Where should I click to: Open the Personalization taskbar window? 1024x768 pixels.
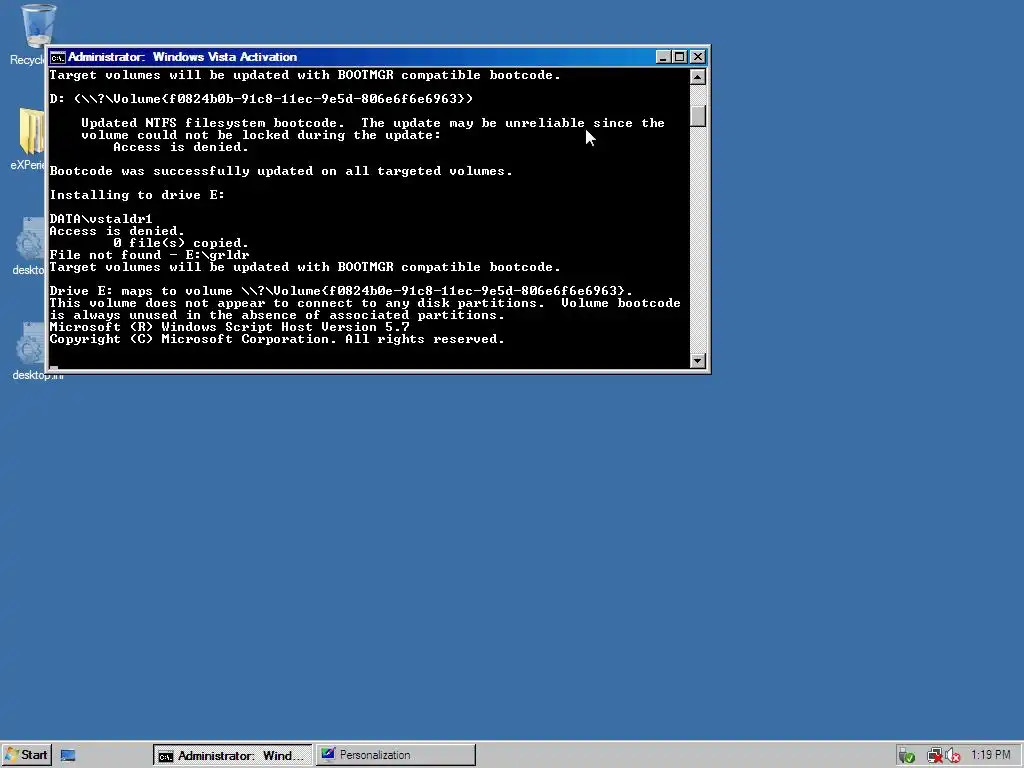pos(396,755)
